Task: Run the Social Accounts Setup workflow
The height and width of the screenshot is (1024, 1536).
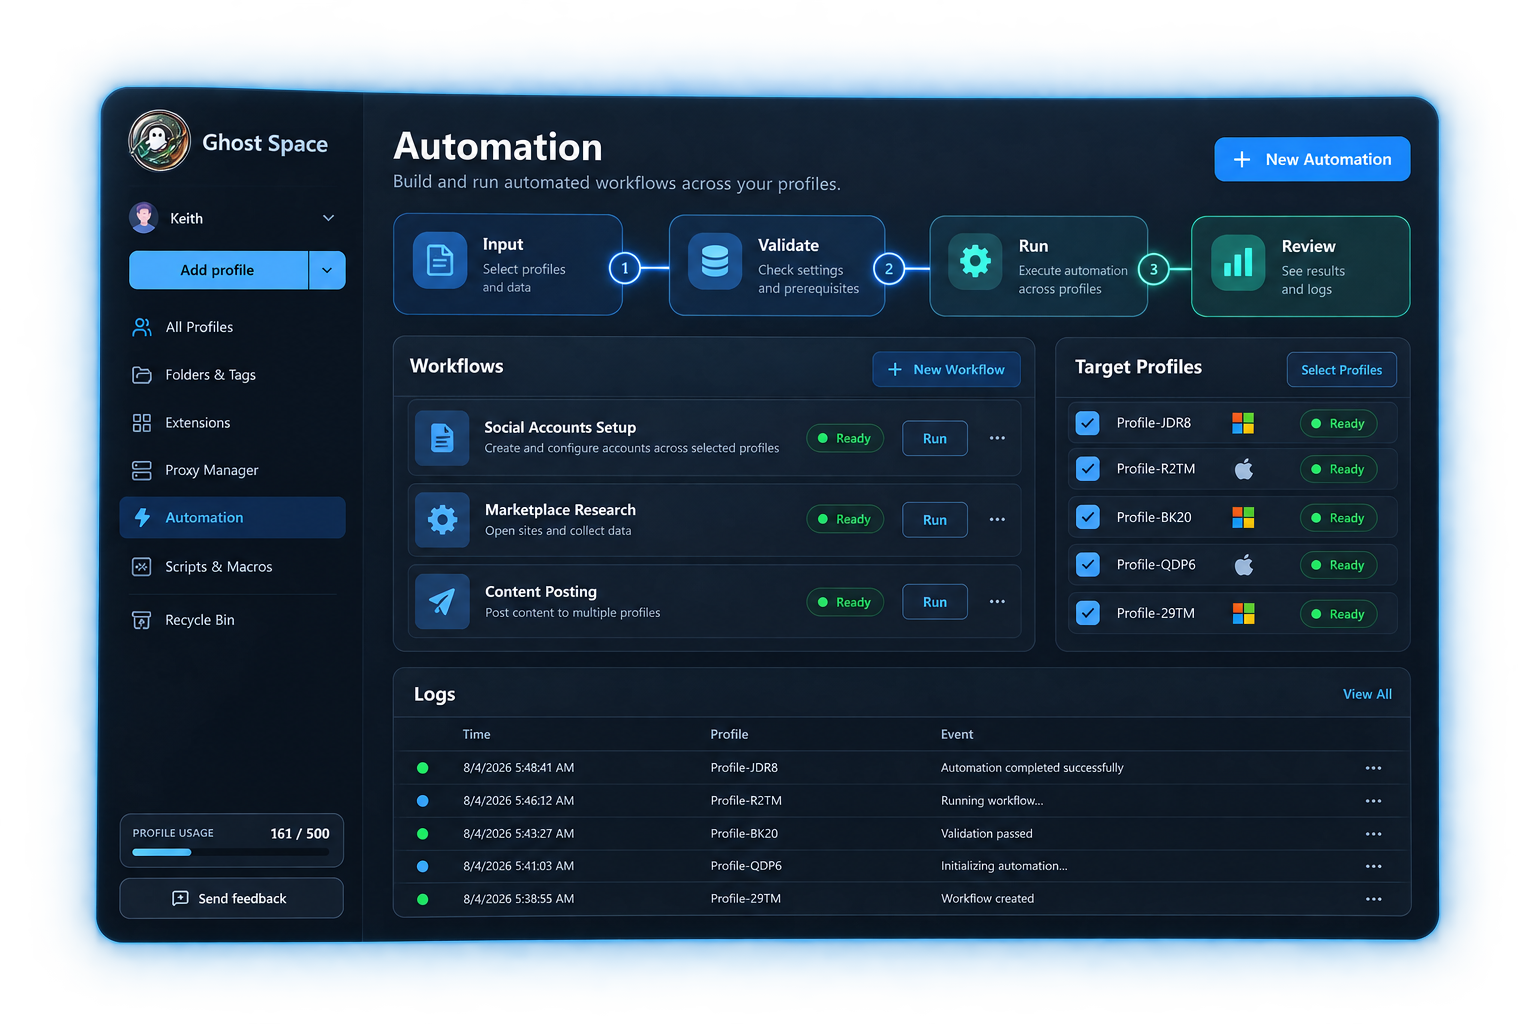Action: [x=935, y=438]
